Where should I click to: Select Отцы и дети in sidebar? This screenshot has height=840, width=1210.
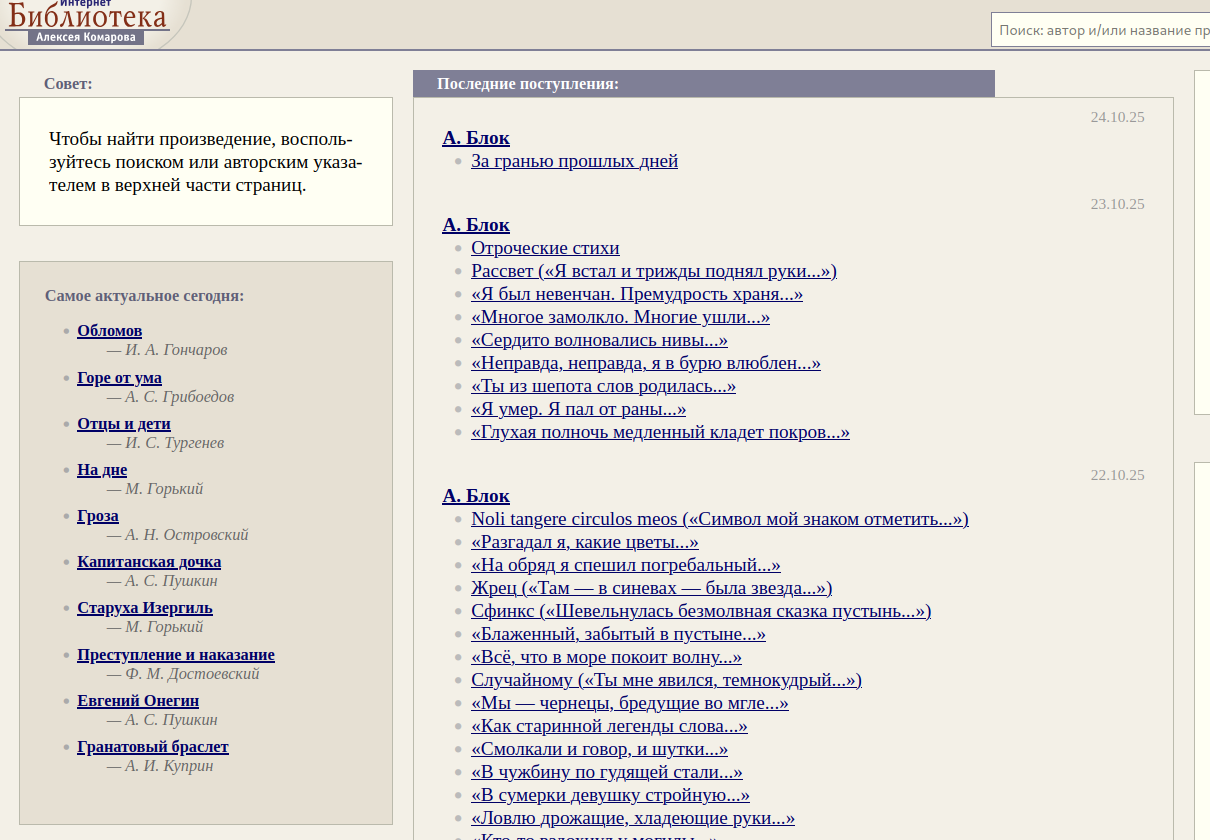tap(124, 424)
